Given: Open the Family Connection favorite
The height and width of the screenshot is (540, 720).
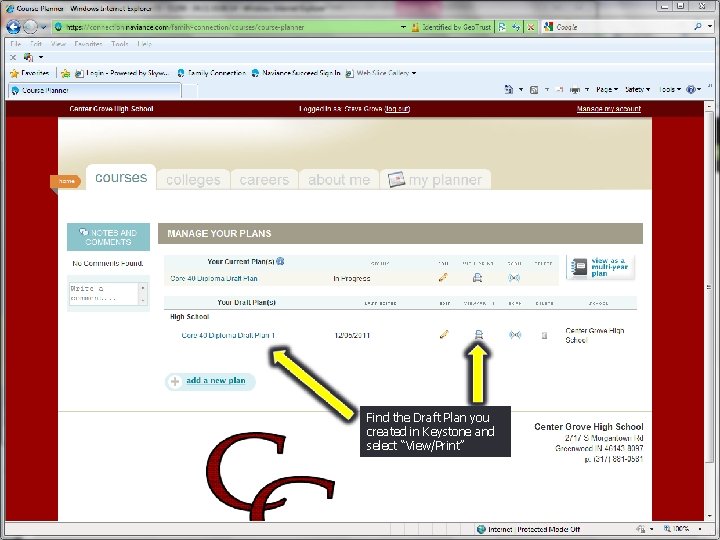Looking at the screenshot, I should pos(211,73).
